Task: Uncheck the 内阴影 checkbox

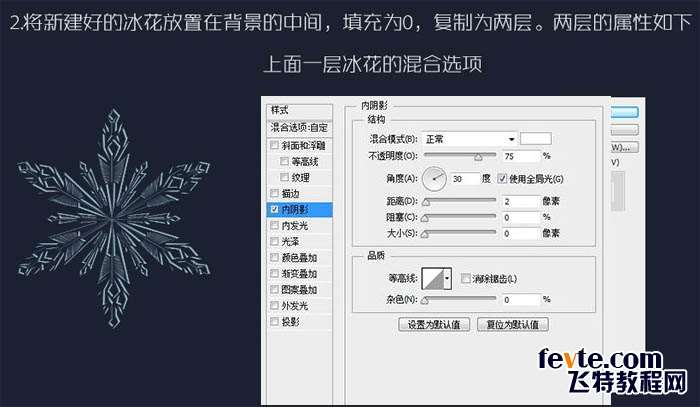Action: pos(275,209)
